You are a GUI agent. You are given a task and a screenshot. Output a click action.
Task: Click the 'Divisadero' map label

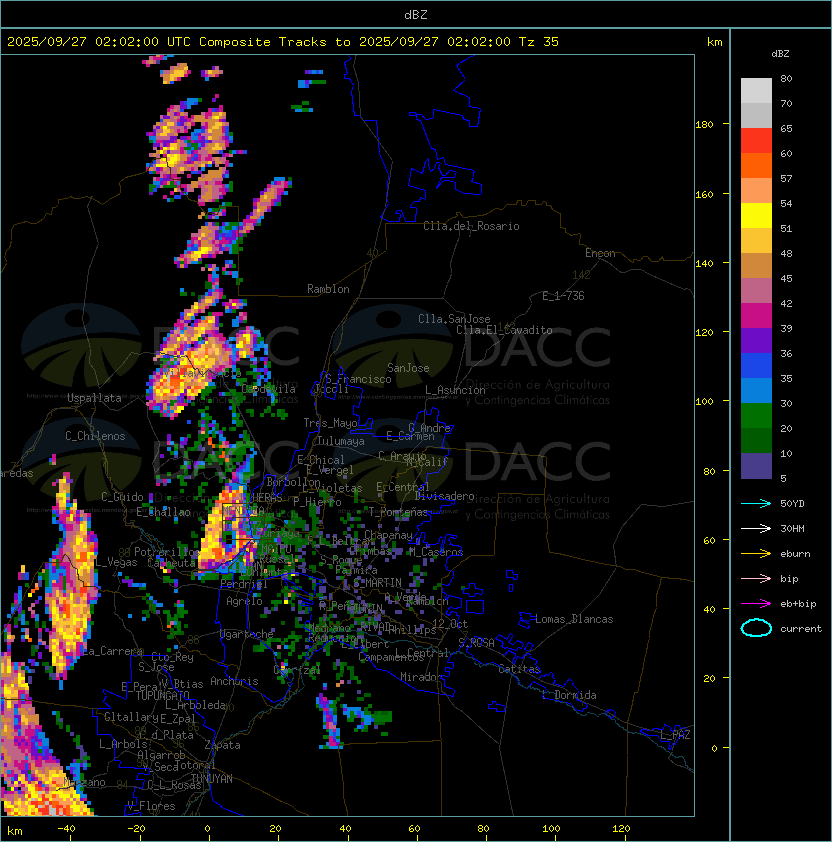(445, 496)
